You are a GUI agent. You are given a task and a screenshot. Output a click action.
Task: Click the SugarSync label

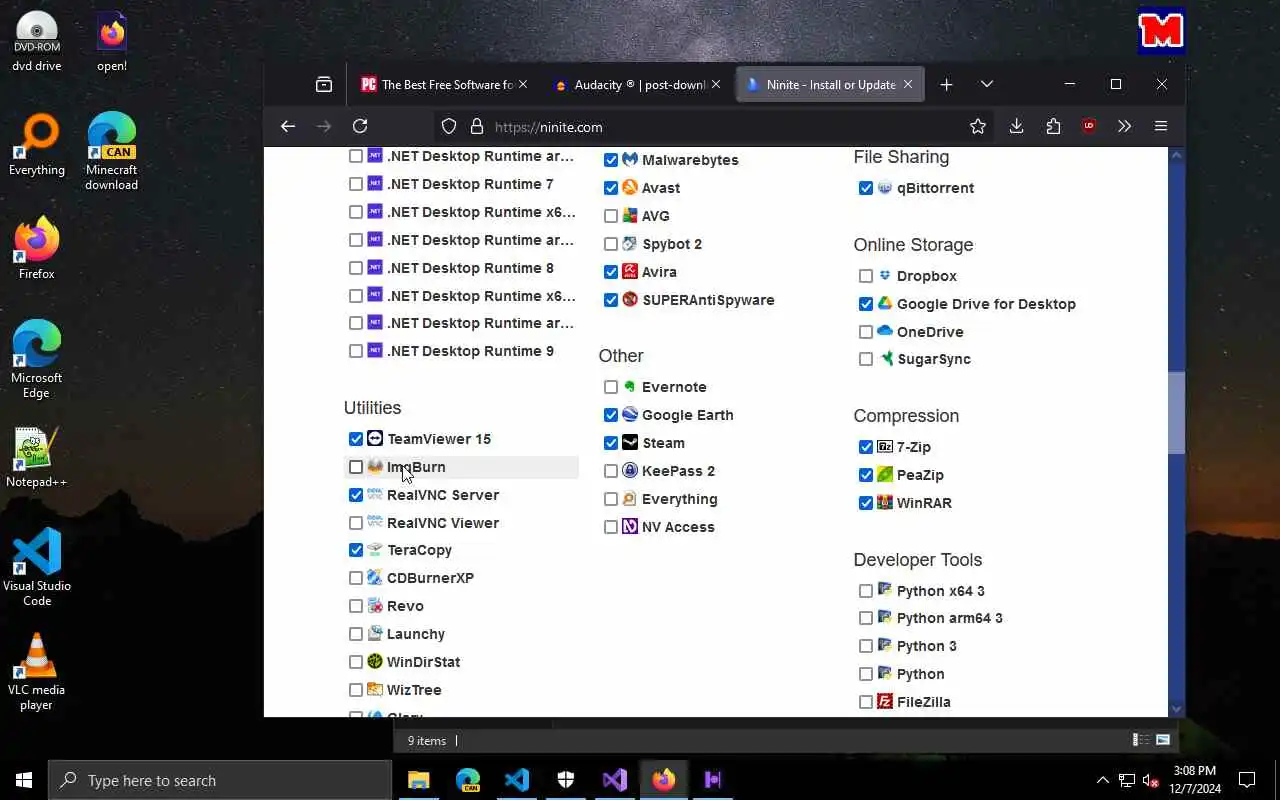point(934,359)
